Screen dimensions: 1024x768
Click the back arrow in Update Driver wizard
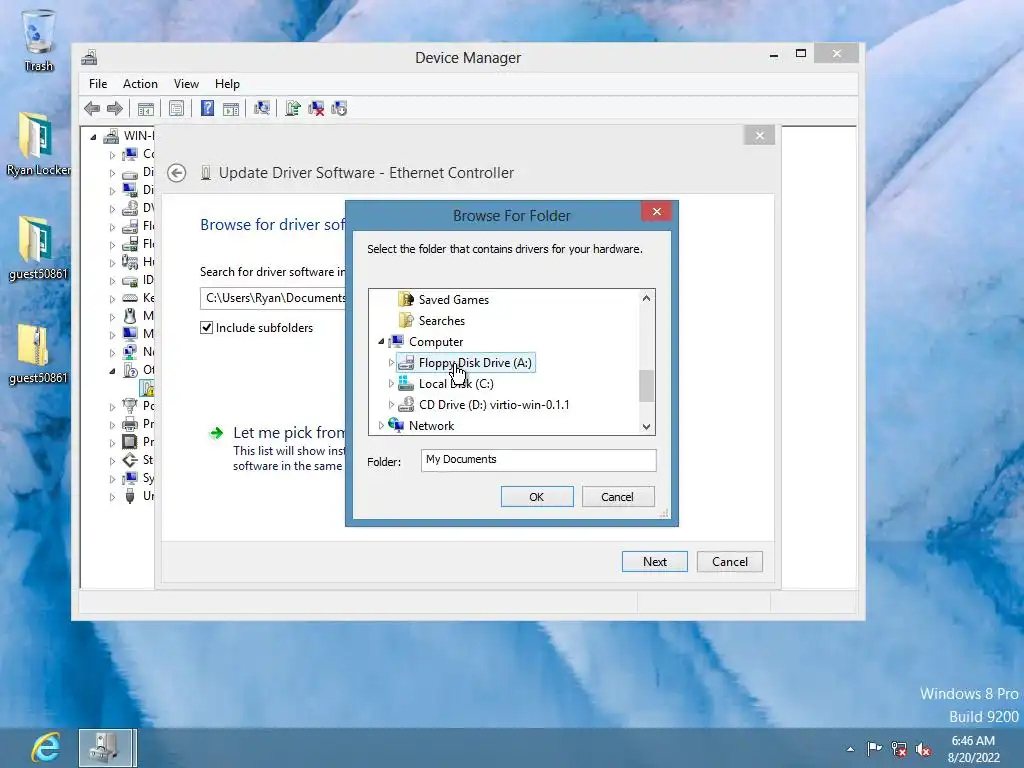(x=176, y=173)
